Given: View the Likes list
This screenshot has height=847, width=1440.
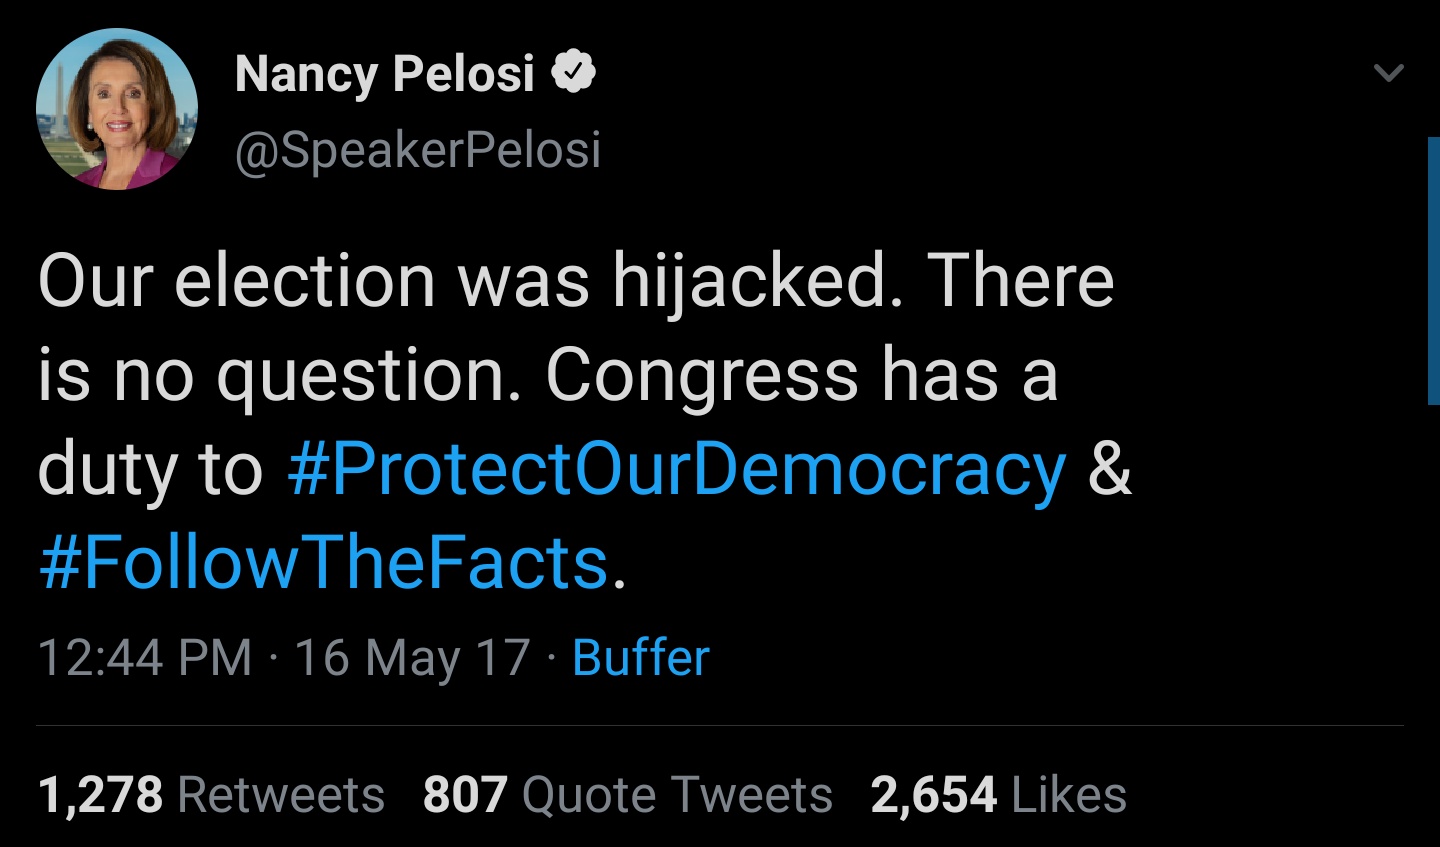Looking at the screenshot, I should pyautogui.click(x=1069, y=795).
